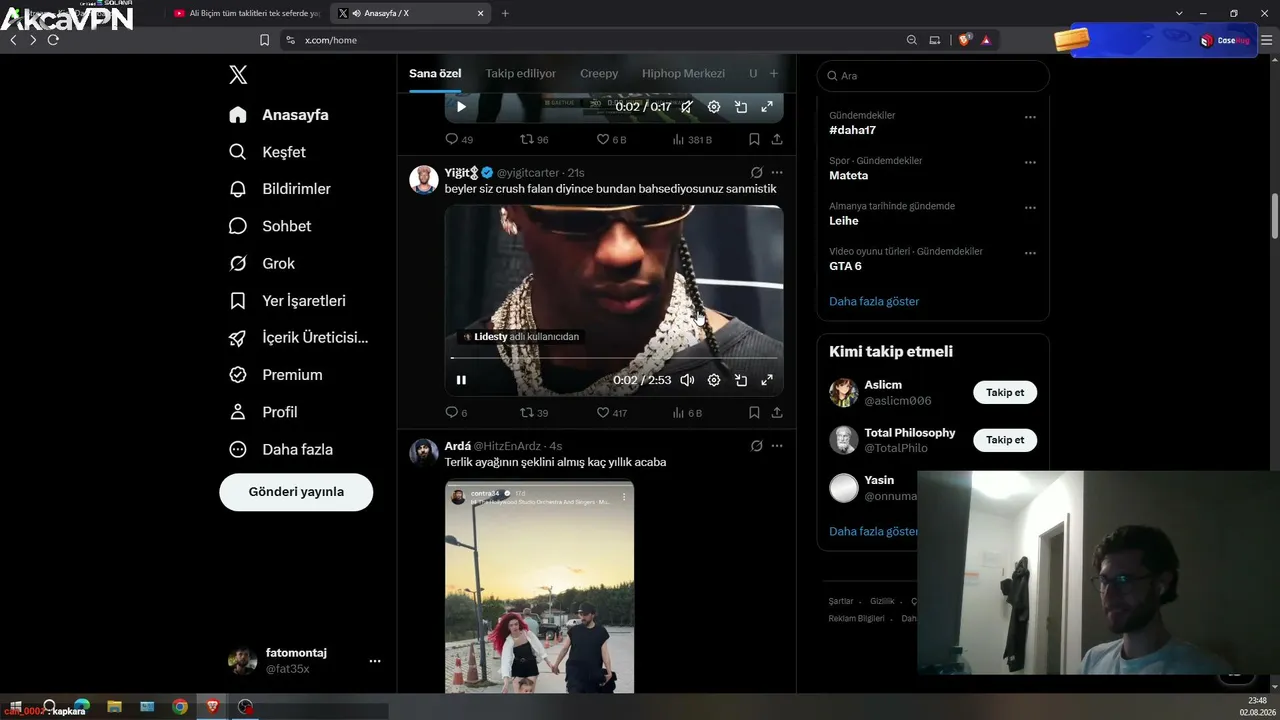The height and width of the screenshot is (720, 1280).
Task: Switch to the Takip ediliyor tab
Action: (x=521, y=73)
